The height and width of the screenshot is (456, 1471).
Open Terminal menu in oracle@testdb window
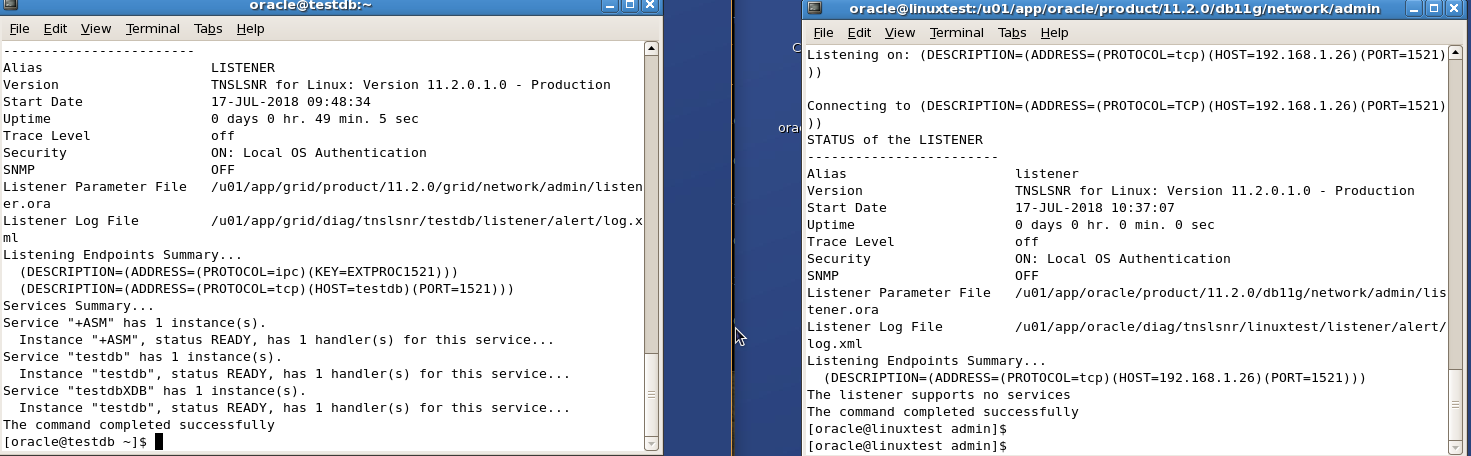[153, 29]
